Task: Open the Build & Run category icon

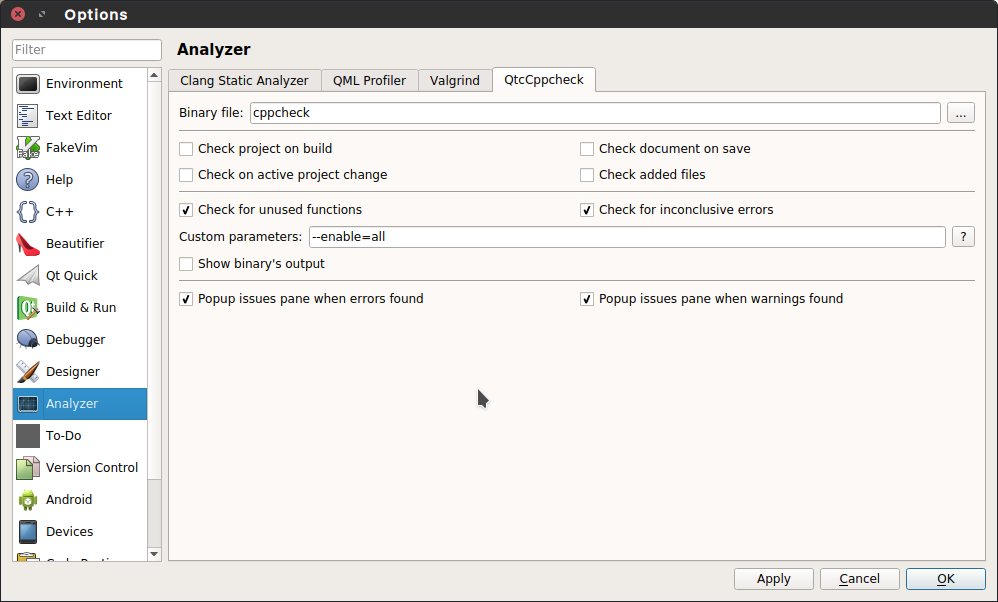Action: (28, 307)
